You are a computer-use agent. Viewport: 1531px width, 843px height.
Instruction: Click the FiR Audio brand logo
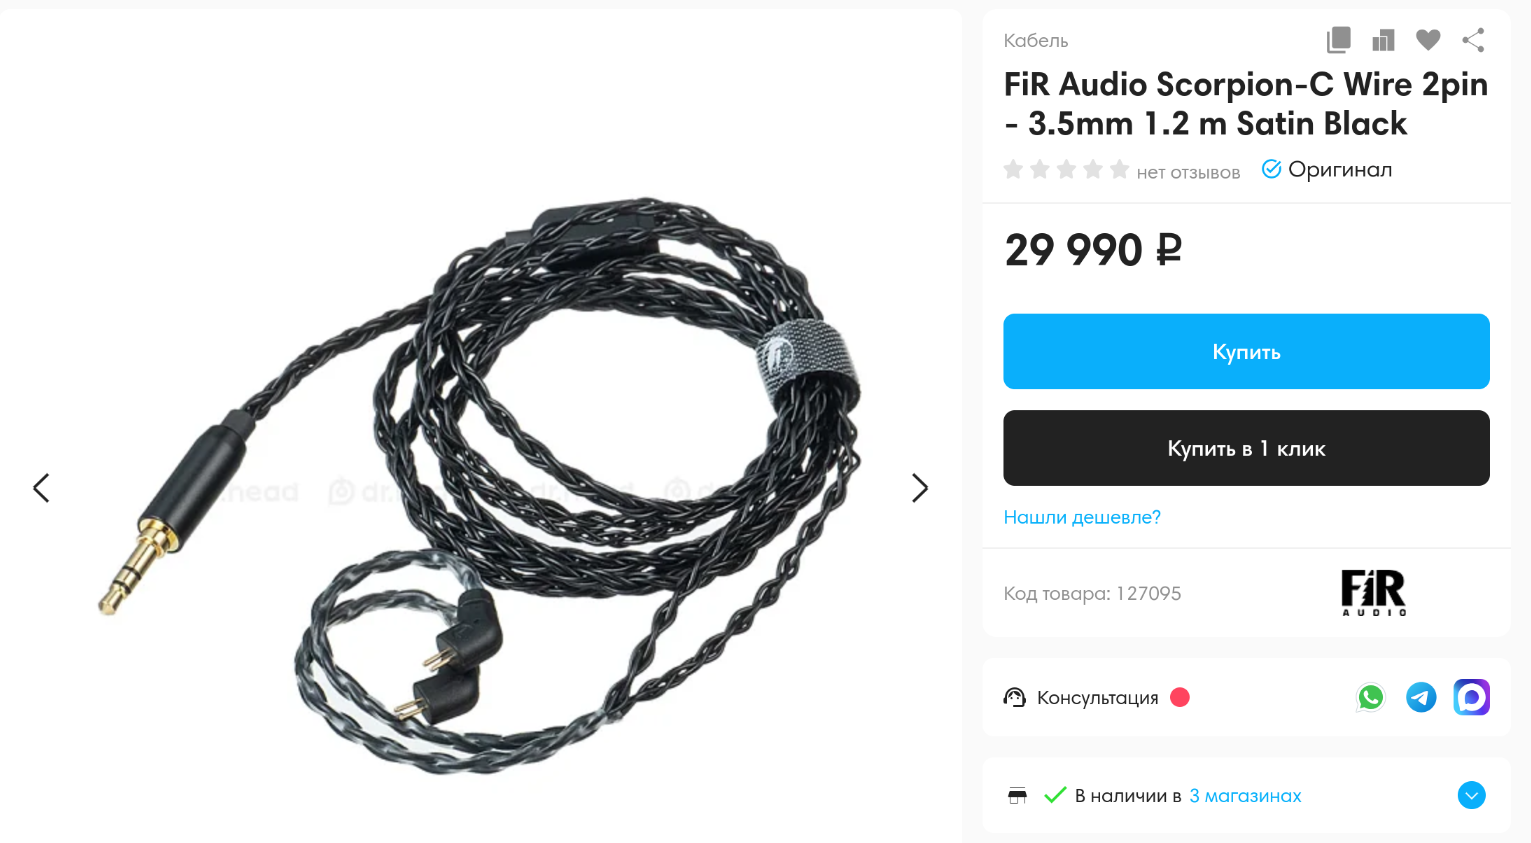[1373, 592]
